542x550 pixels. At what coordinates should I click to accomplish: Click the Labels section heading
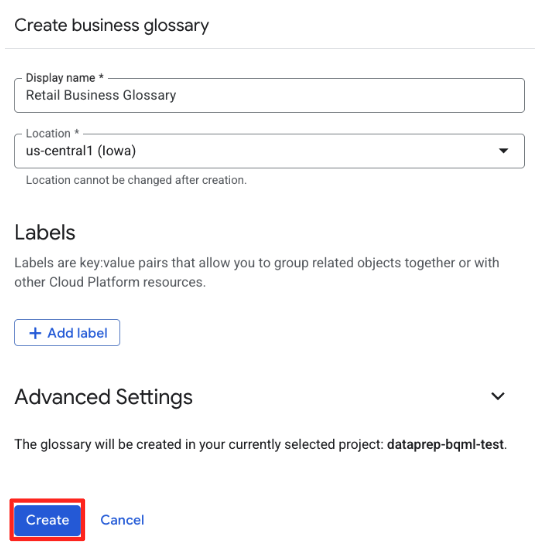pyautogui.click(x=45, y=232)
